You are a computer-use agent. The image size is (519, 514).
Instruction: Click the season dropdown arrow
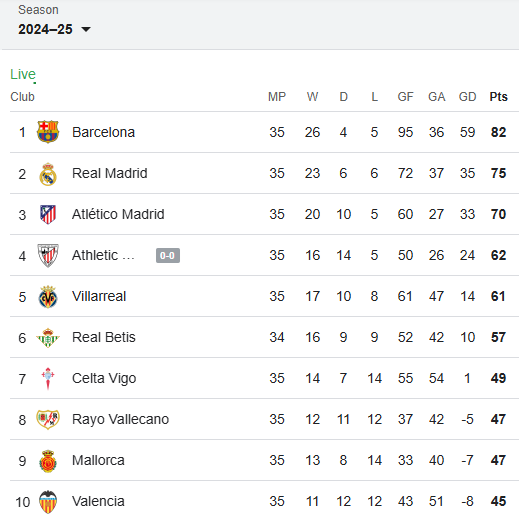pos(86,30)
